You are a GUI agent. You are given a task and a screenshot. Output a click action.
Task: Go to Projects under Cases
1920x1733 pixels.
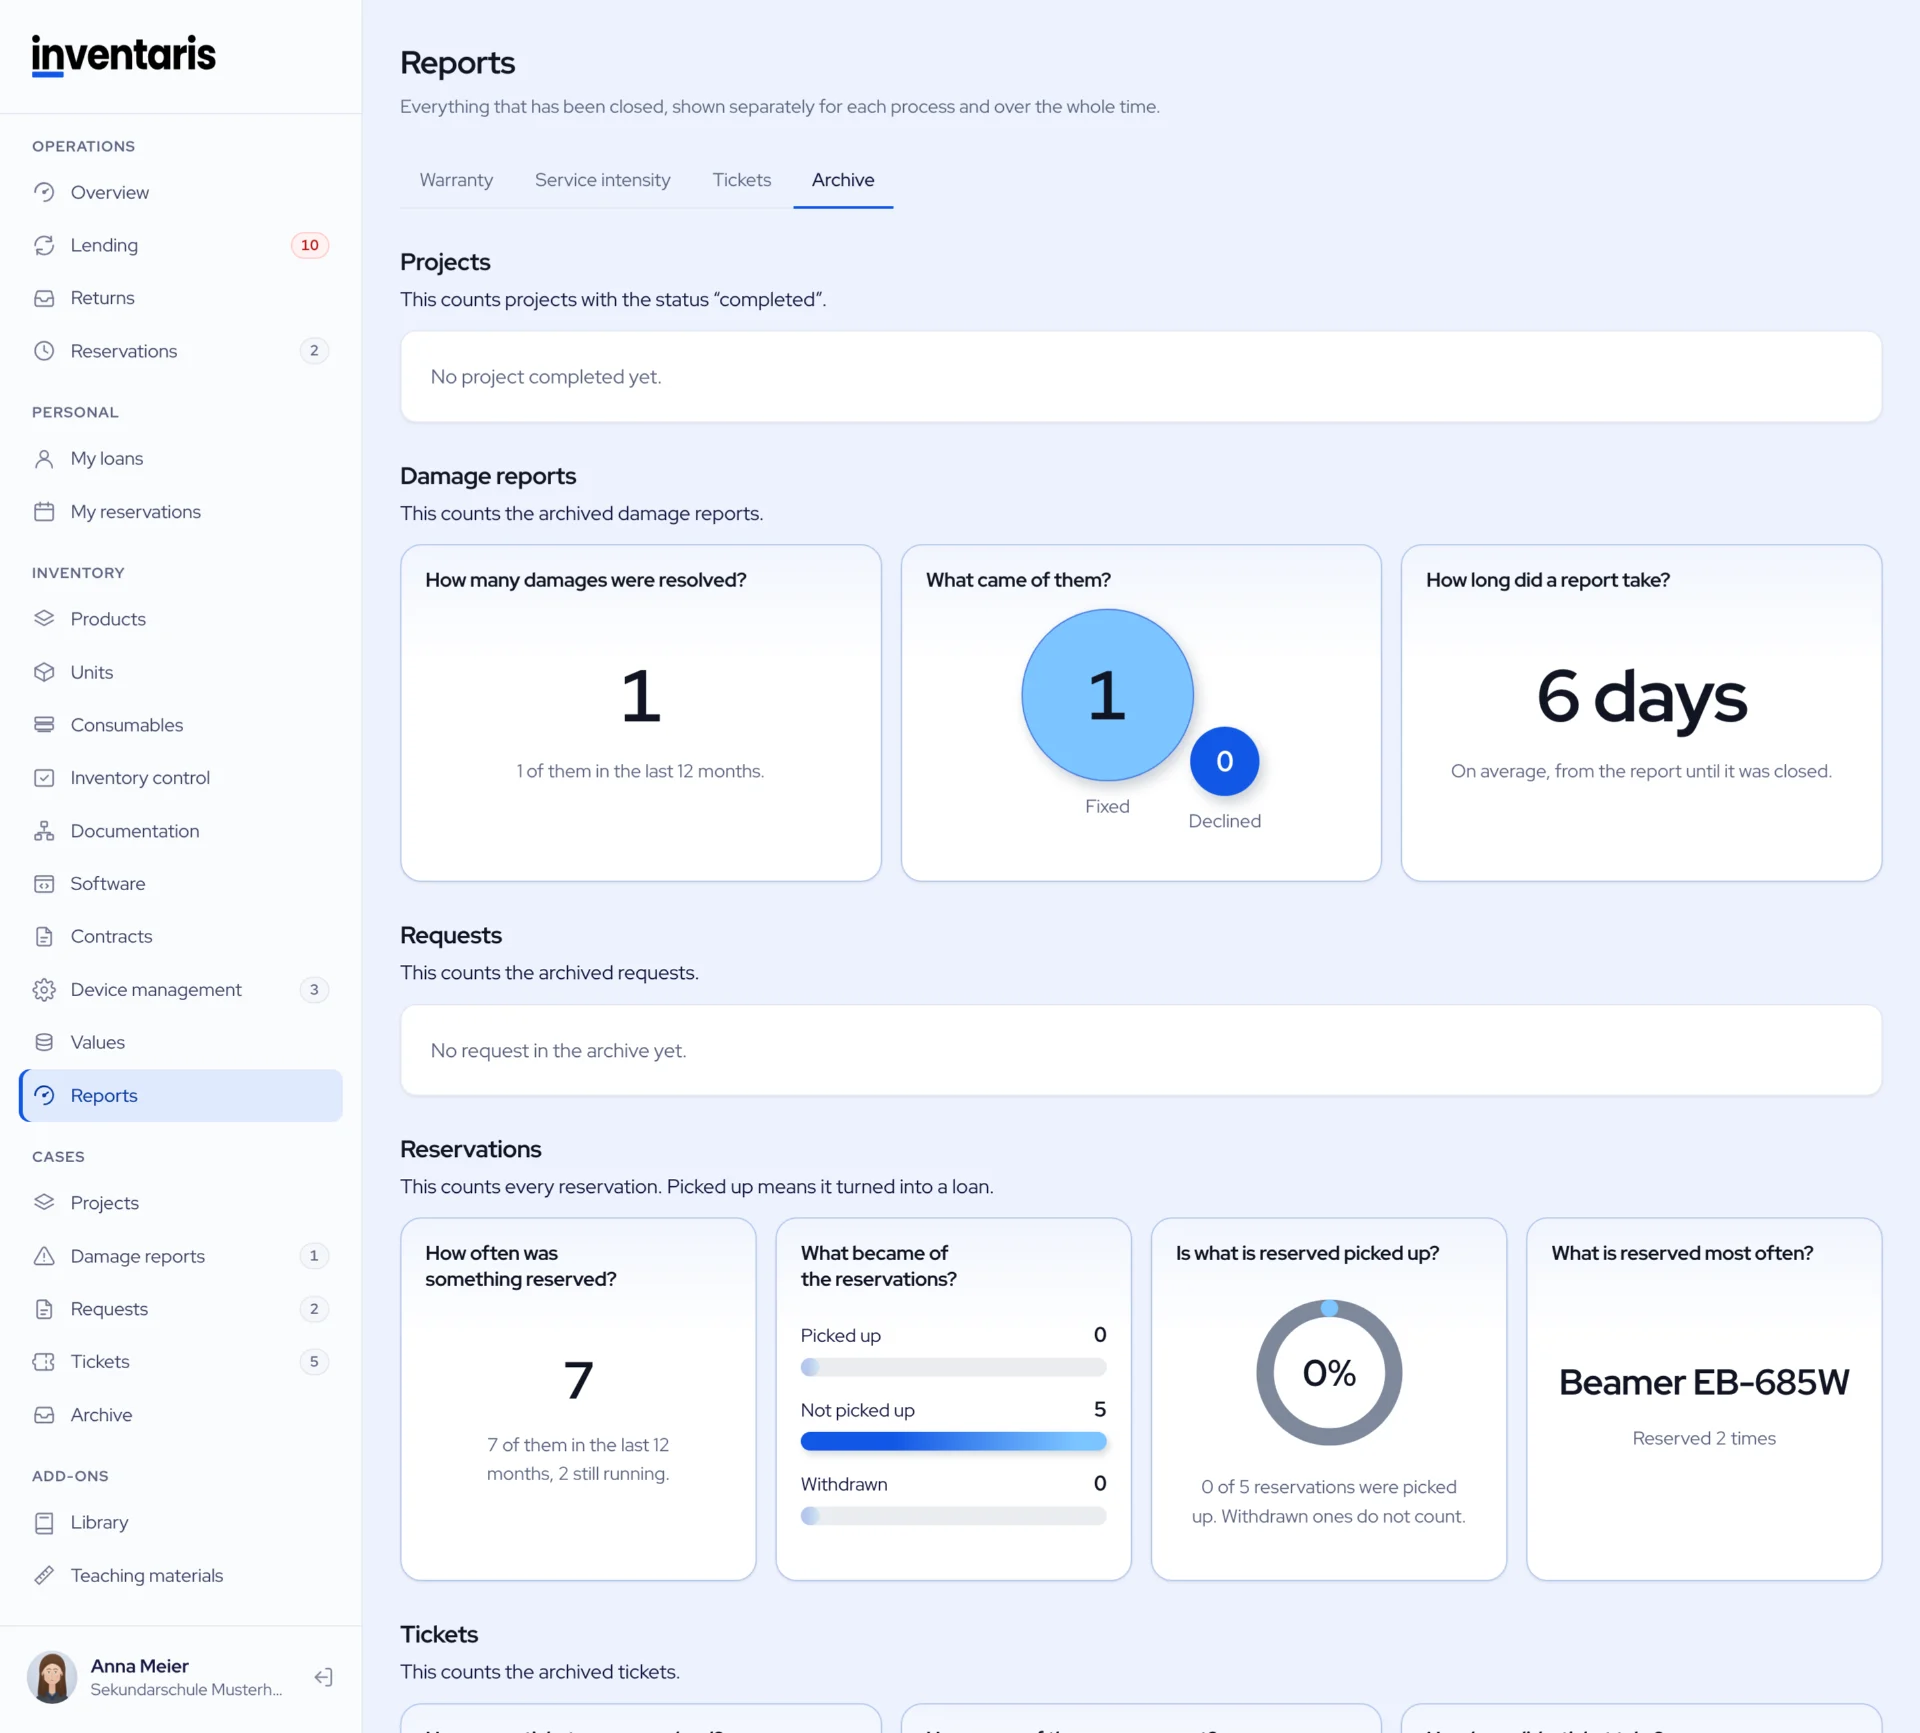[x=181, y=1203]
